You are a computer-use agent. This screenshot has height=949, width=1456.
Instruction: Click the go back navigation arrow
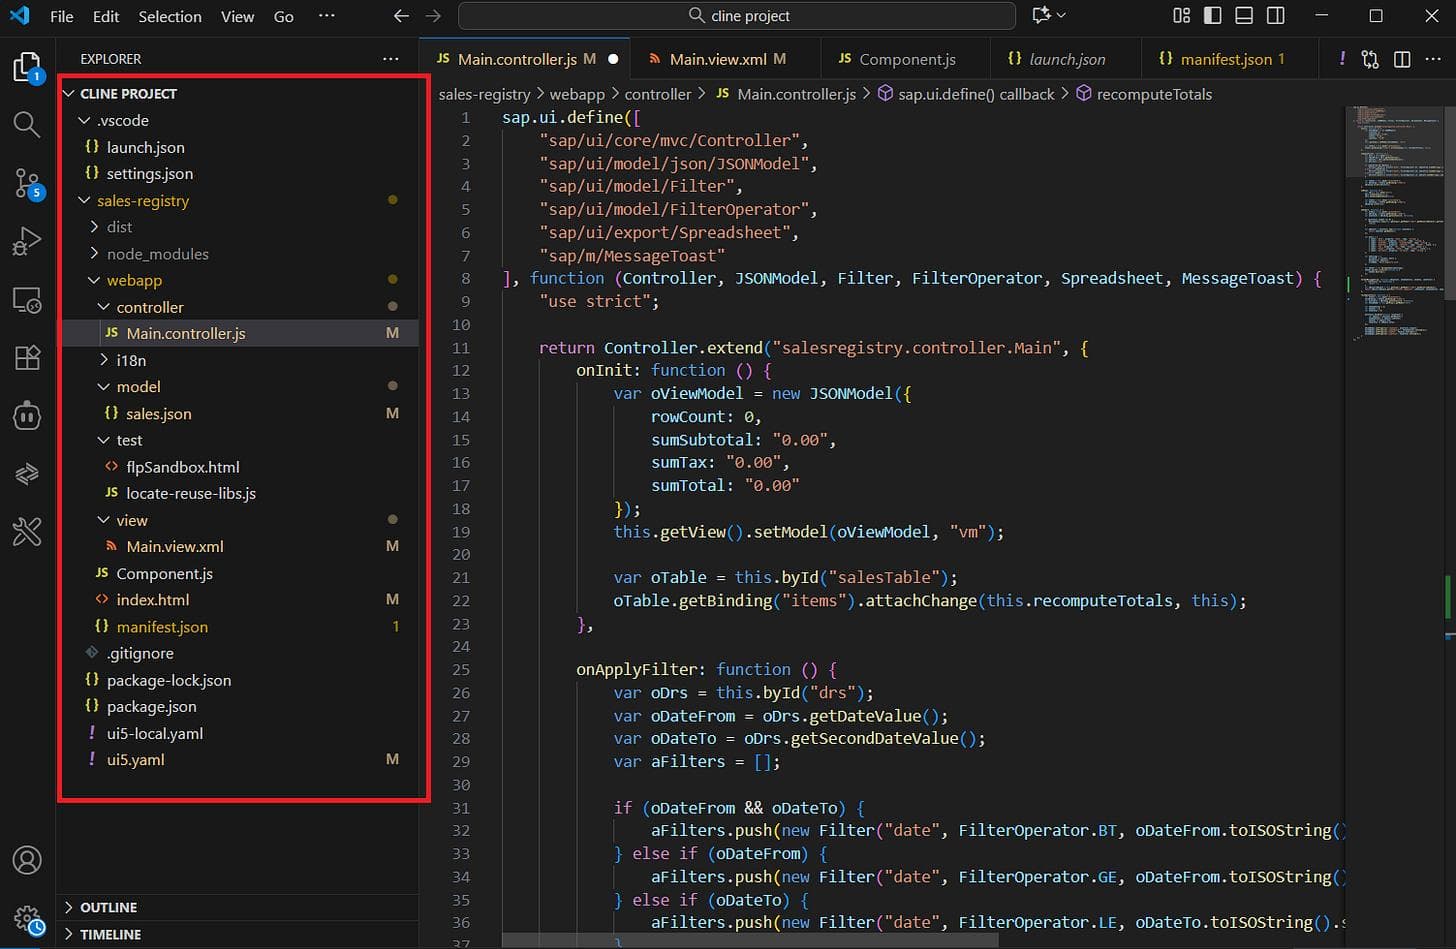coord(401,16)
